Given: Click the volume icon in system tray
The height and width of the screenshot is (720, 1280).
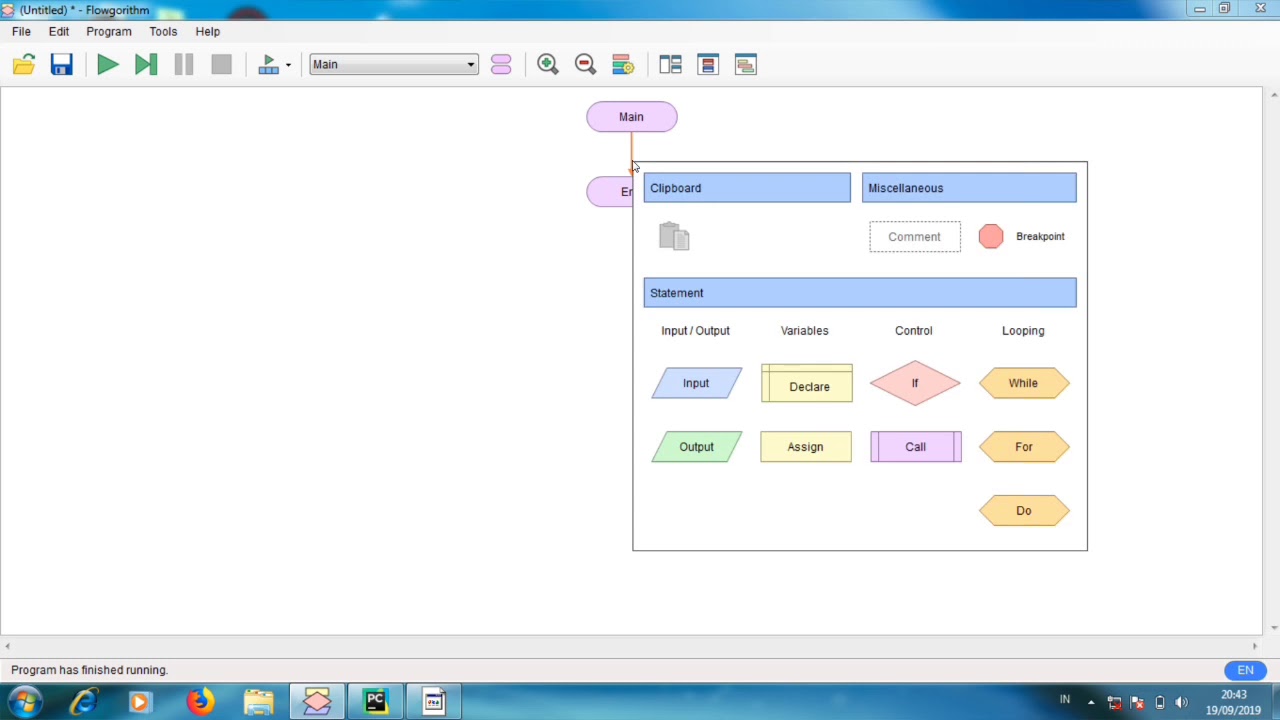Looking at the screenshot, I should 1182,702.
